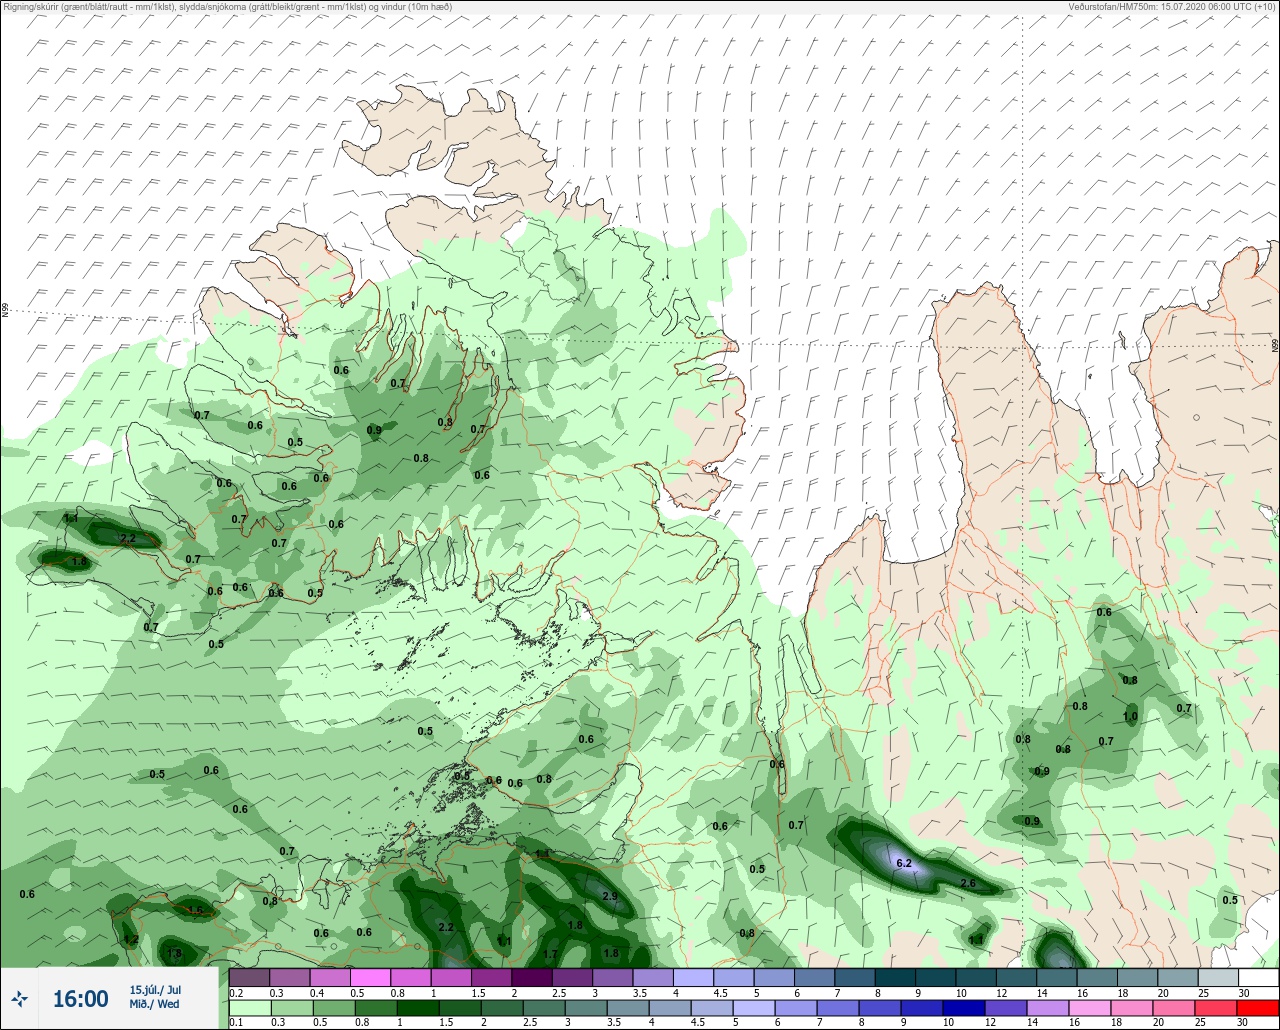Click the Veðurstofan logo icon beside 16:00

[20, 998]
